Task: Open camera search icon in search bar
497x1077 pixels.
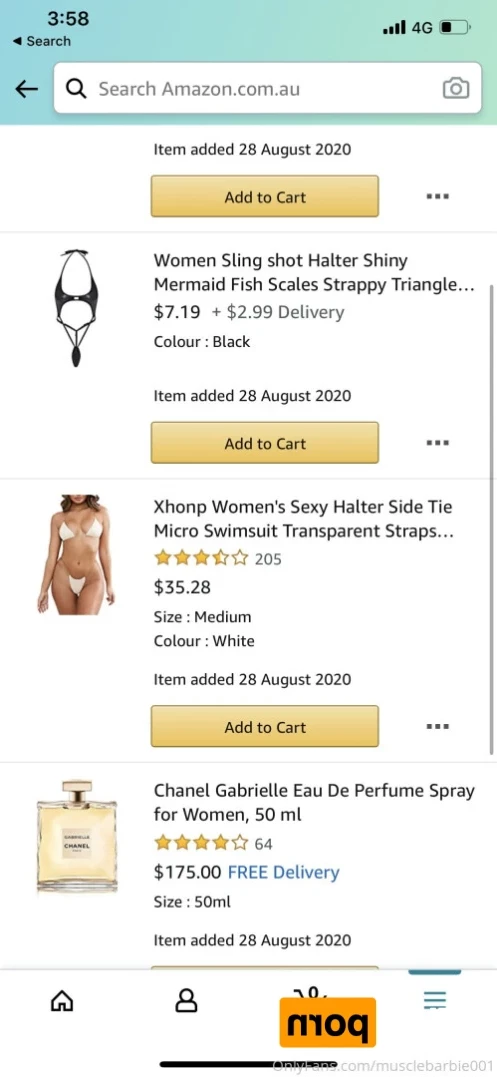Action: click(456, 89)
